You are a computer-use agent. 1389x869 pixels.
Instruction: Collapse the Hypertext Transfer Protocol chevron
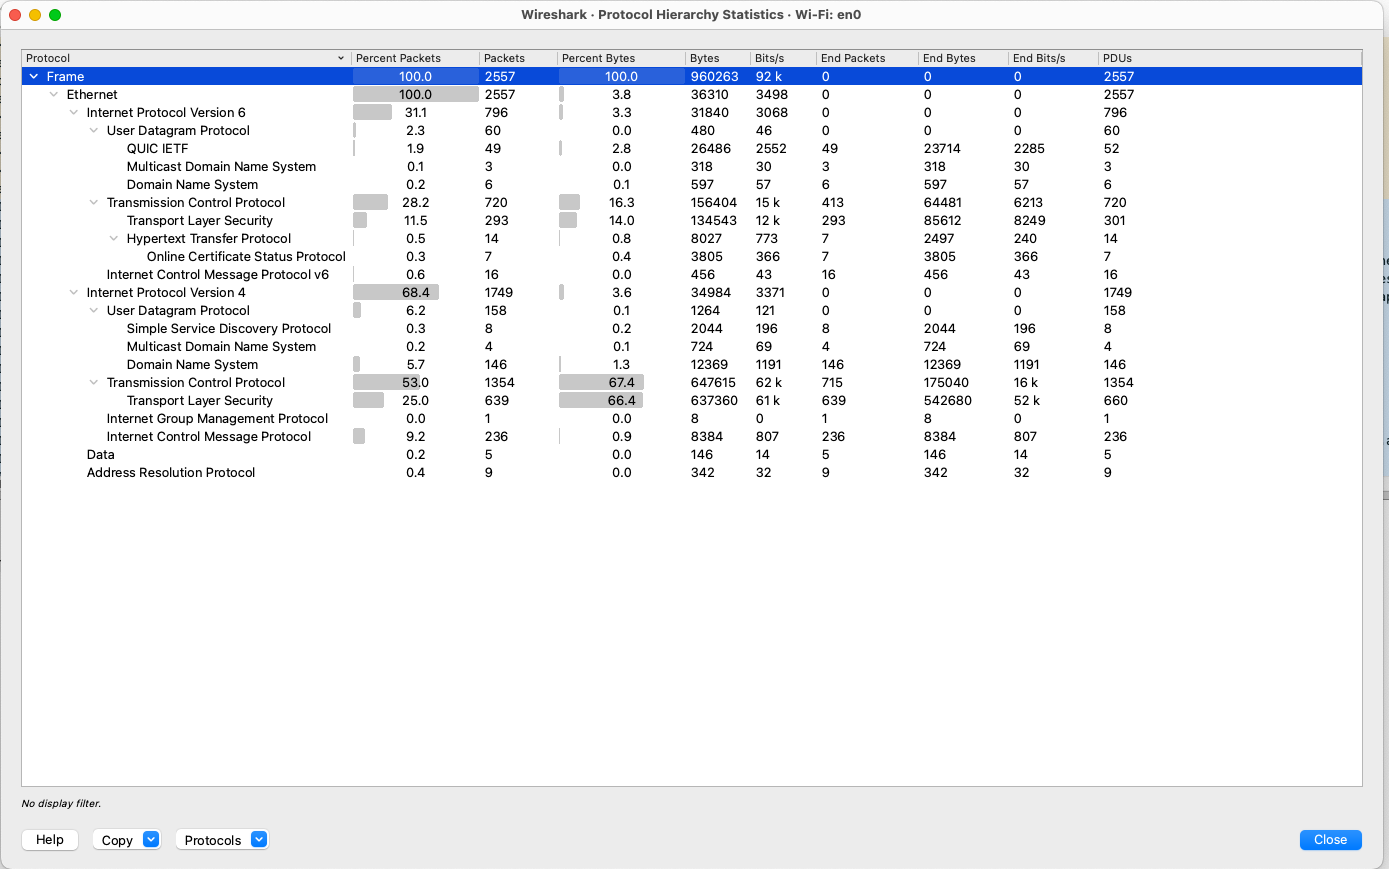(x=114, y=239)
